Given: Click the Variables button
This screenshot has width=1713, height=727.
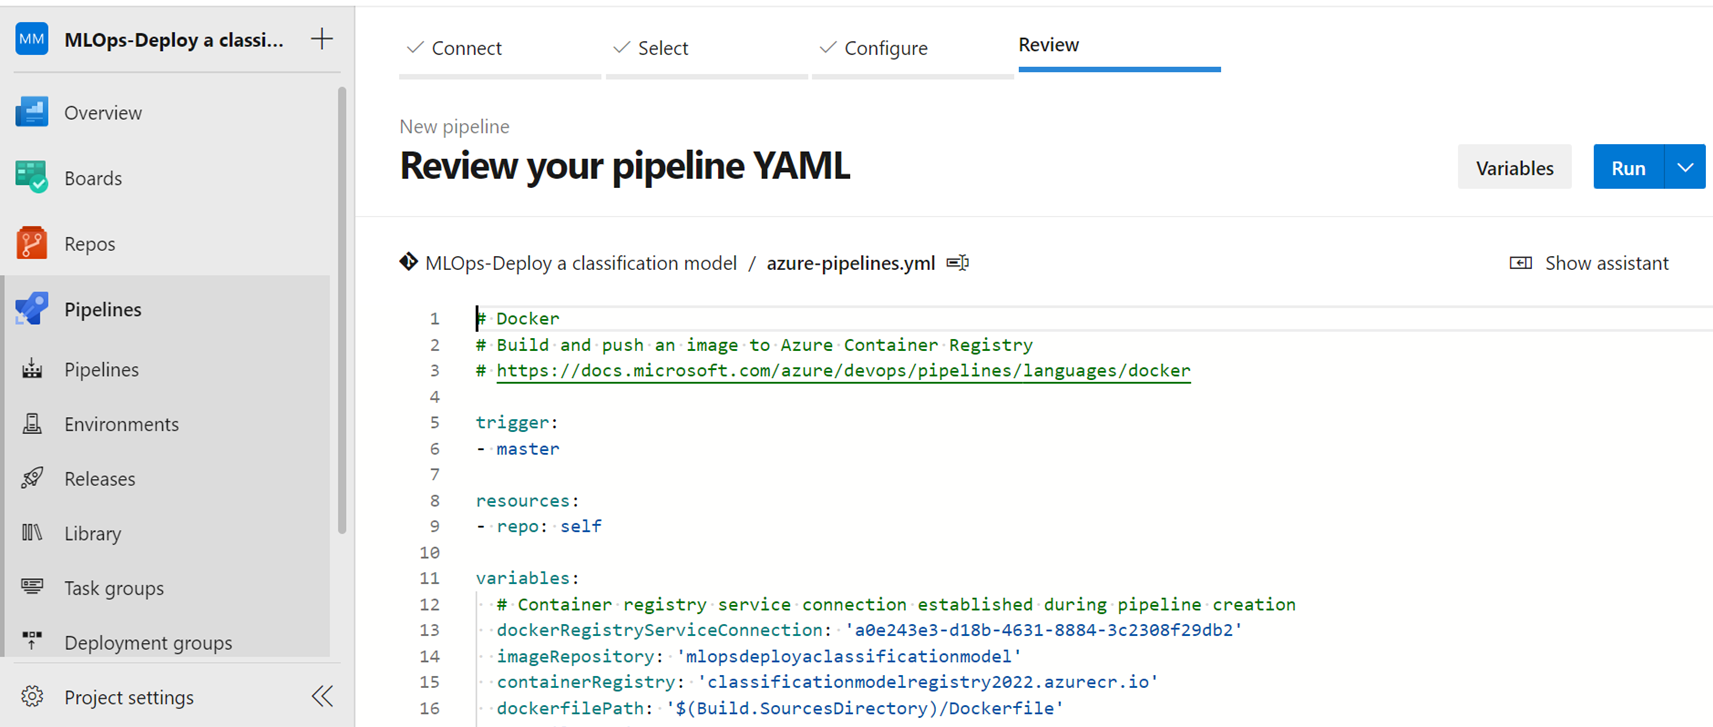Looking at the screenshot, I should point(1514,168).
